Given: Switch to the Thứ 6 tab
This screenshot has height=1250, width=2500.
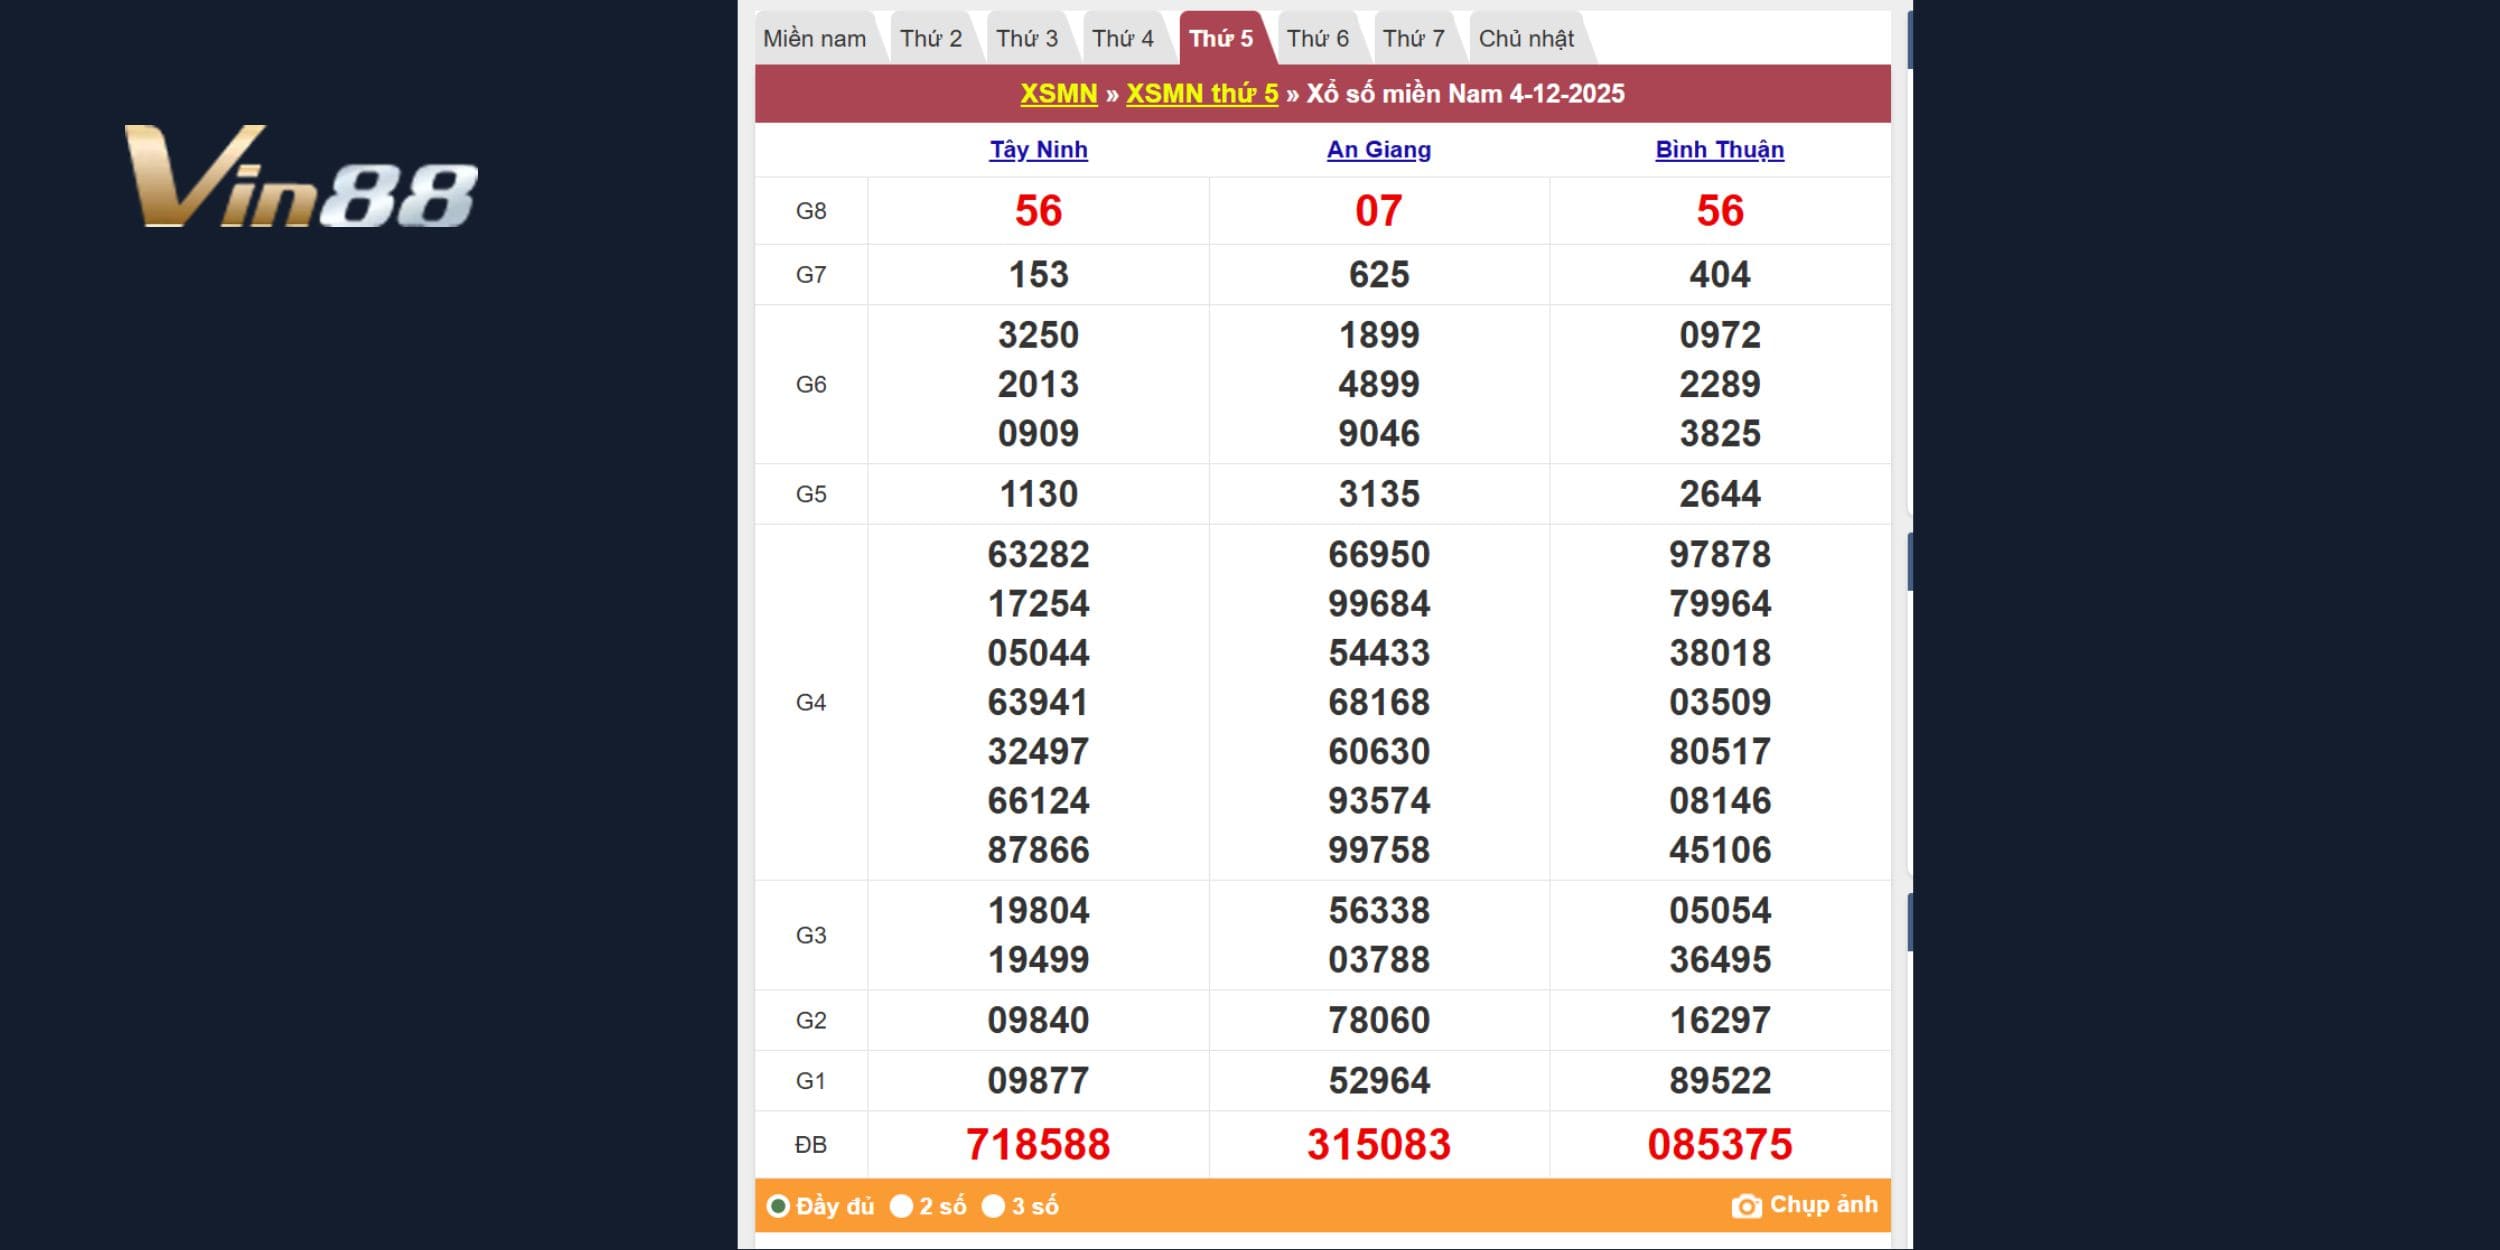Looking at the screenshot, I should click(1317, 39).
